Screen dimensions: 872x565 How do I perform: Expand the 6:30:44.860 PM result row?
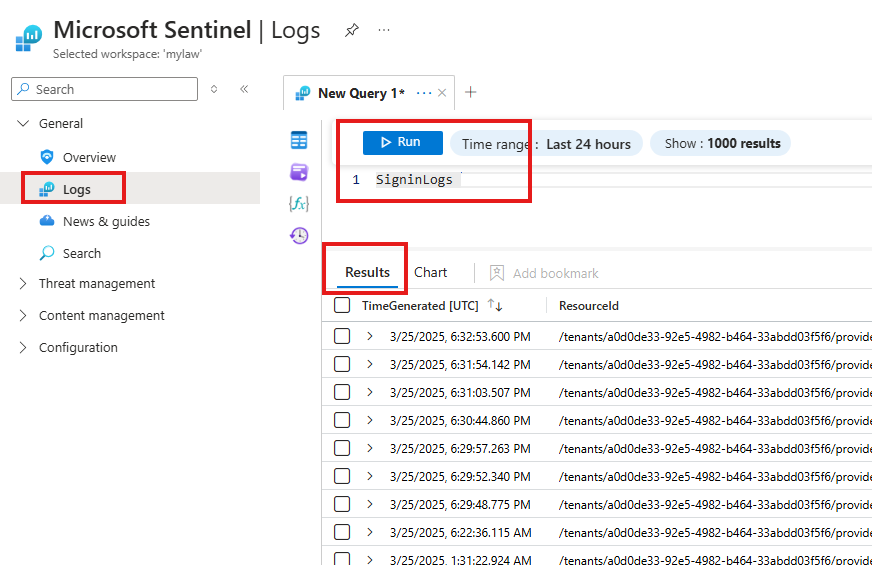370,420
